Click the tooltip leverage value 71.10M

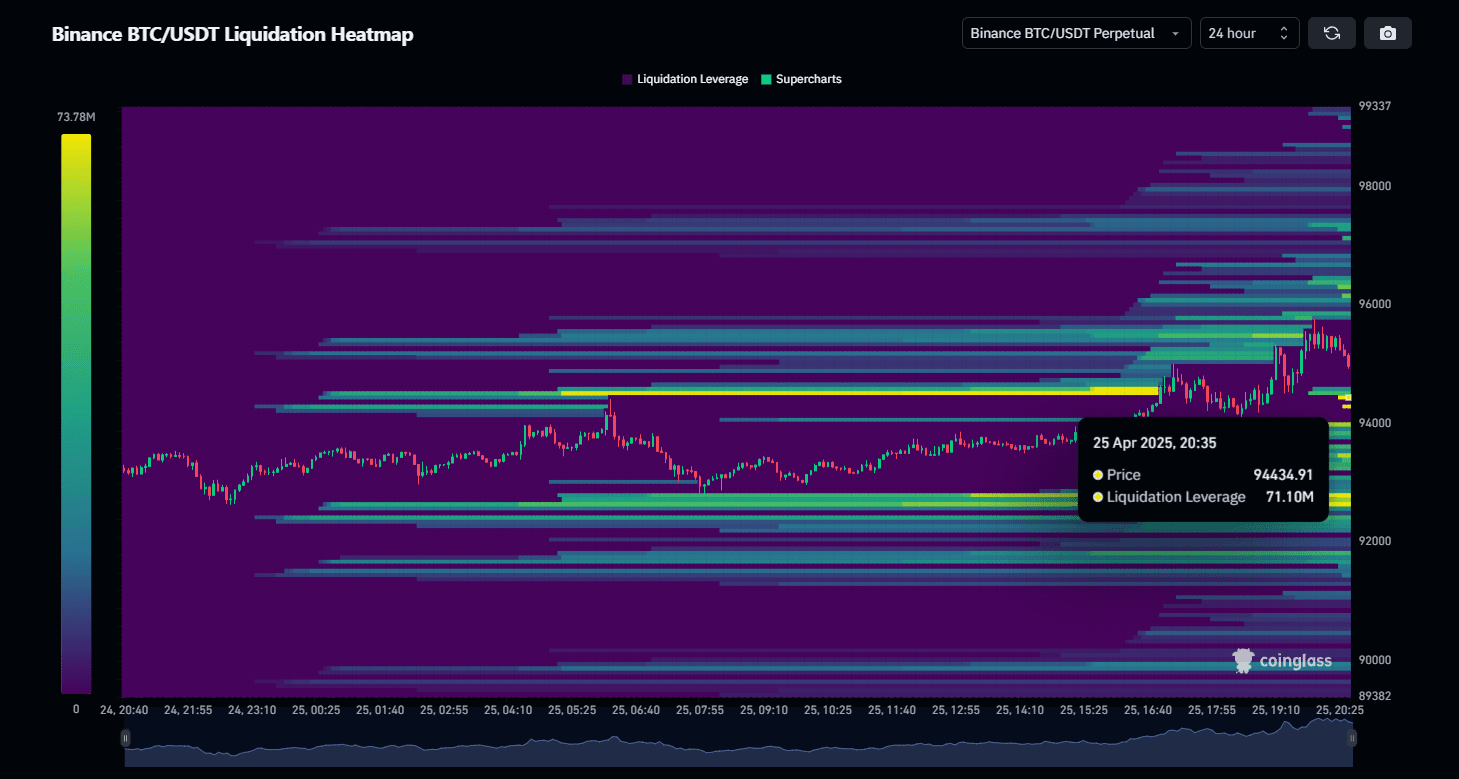[1290, 497]
